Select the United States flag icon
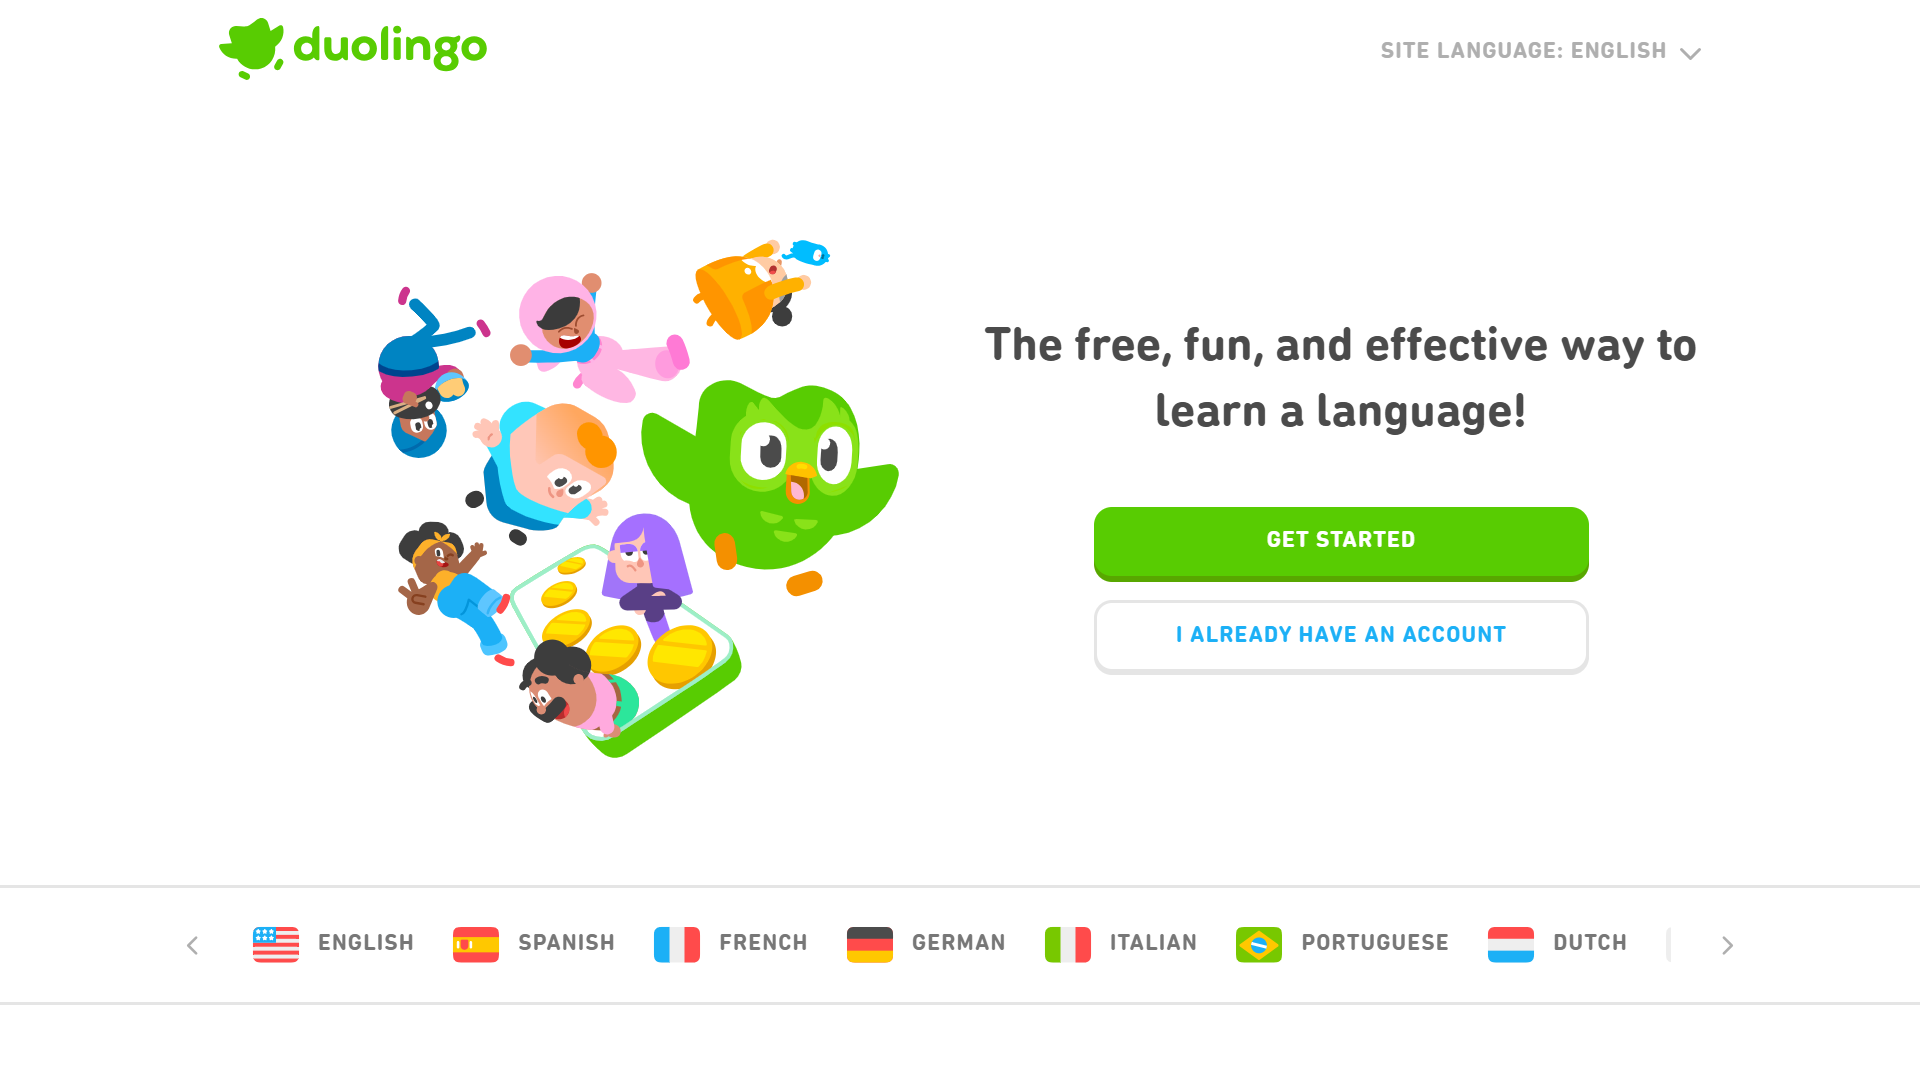This screenshot has width=1920, height=1086. 276,944
